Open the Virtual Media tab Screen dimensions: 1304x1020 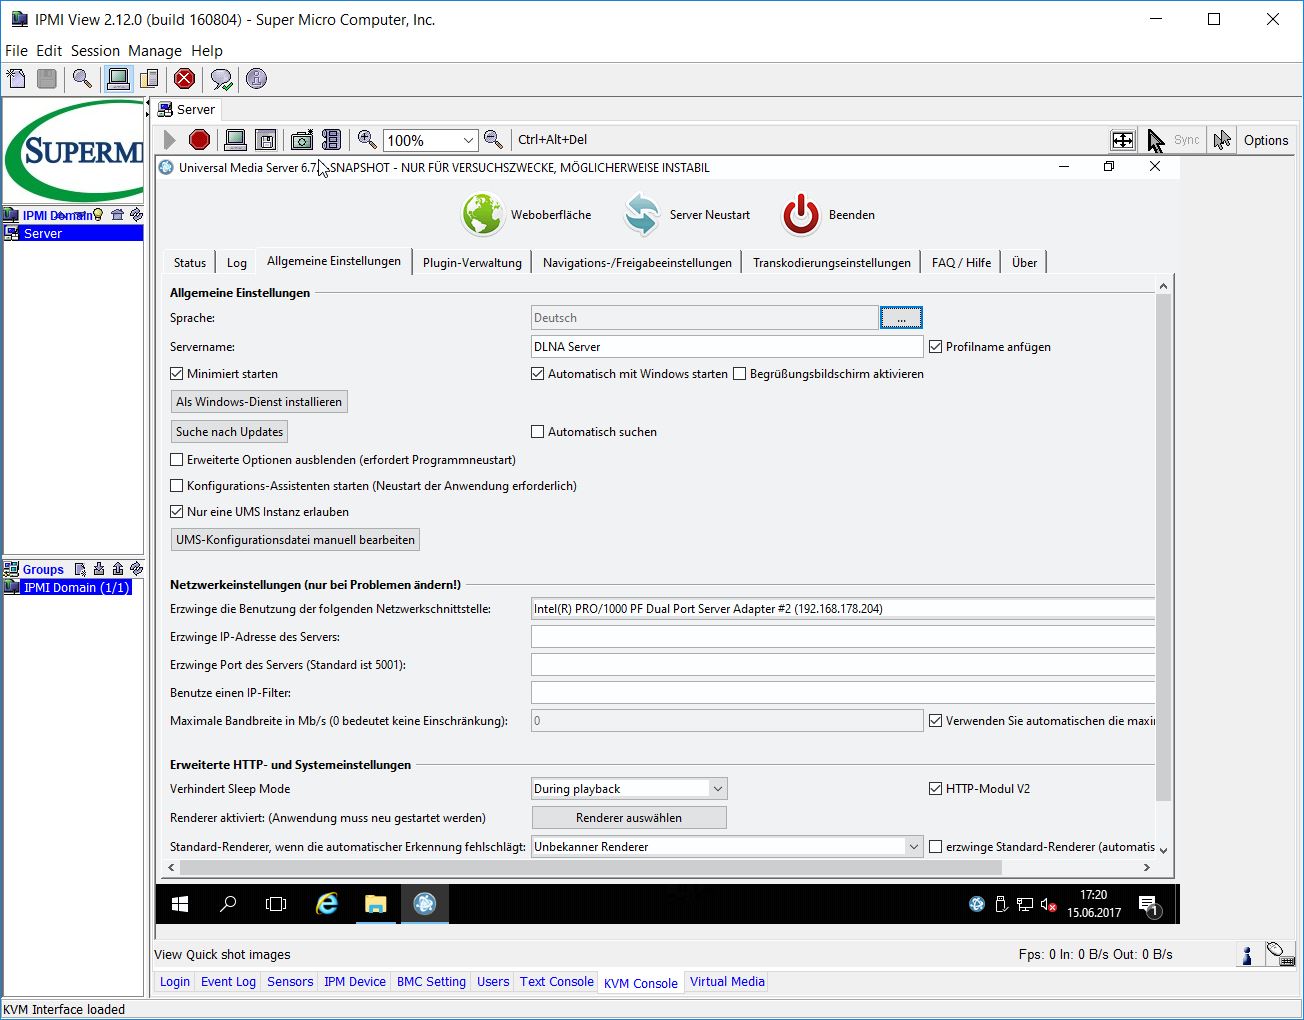click(x=727, y=982)
